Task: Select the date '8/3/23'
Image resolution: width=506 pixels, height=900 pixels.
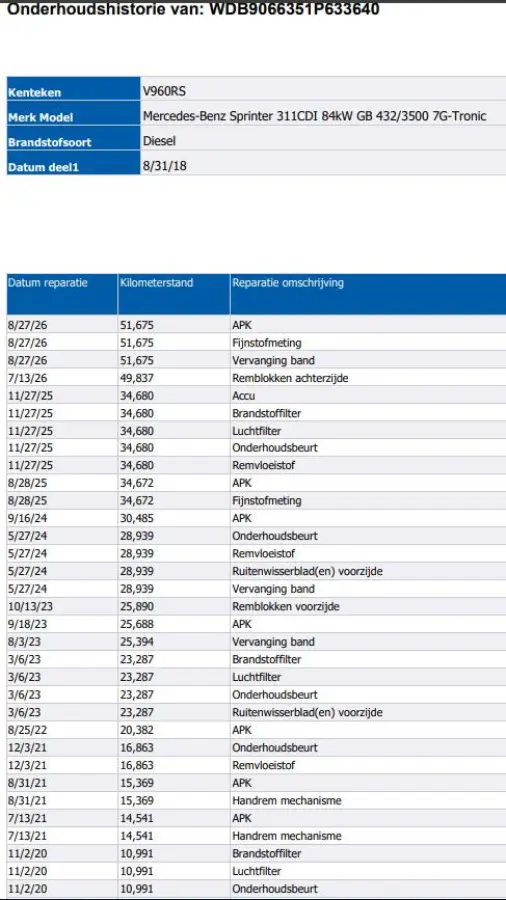Action: [x=23, y=642]
